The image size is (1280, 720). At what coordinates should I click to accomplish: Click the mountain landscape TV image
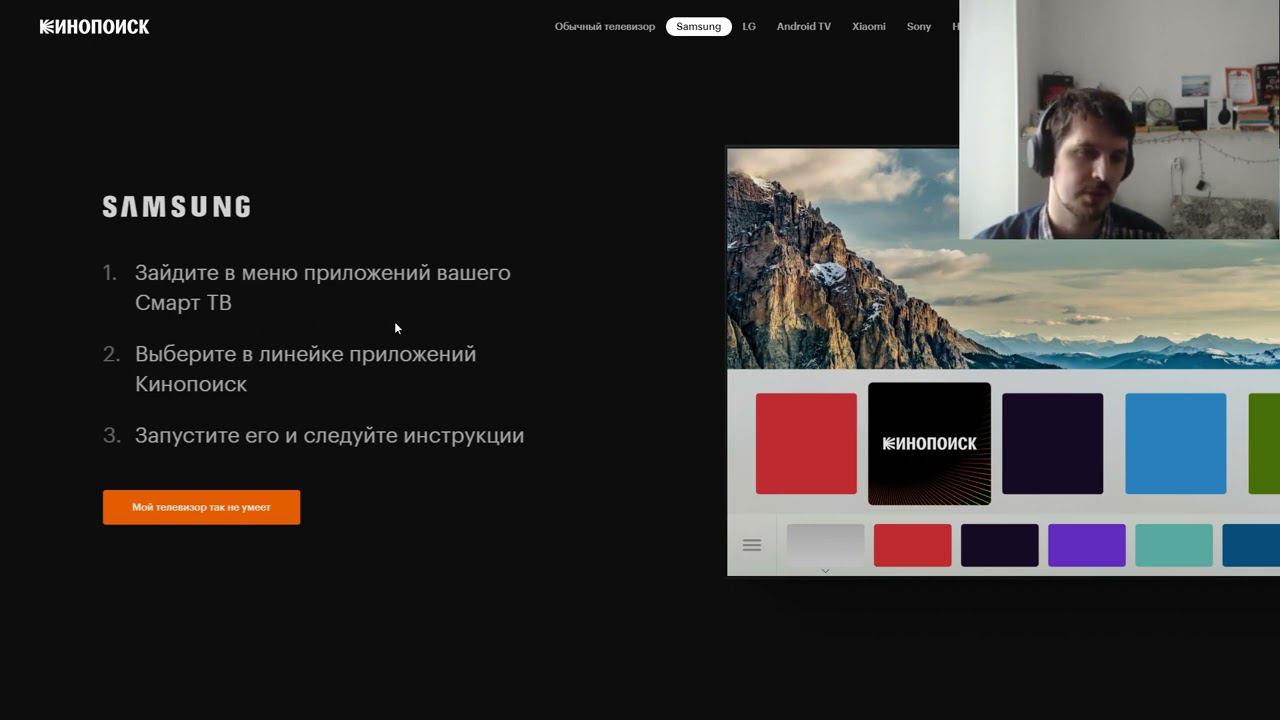pos(1003,258)
